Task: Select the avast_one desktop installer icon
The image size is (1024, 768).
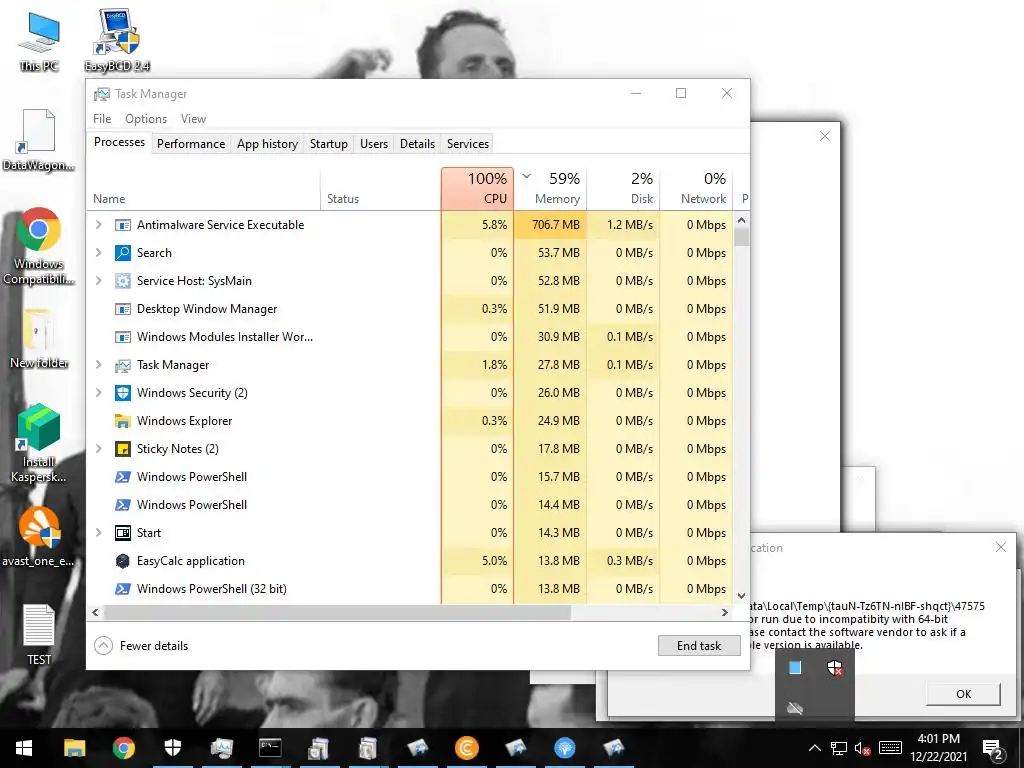Action: 39,536
